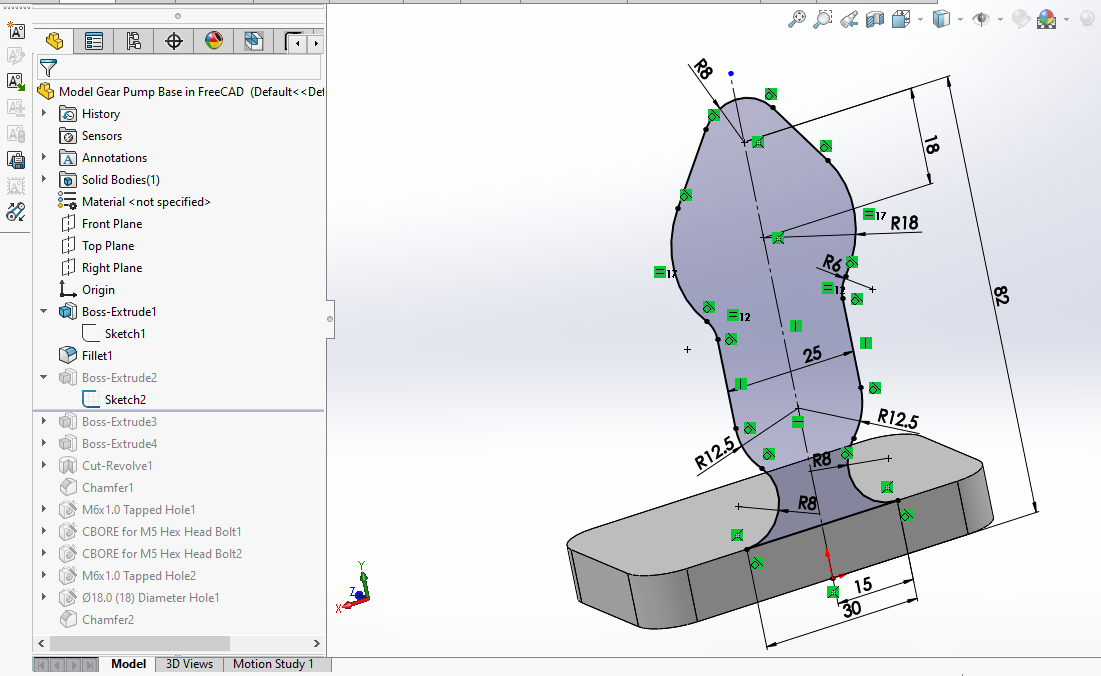Image resolution: width=1101 pixels, height=676 pixels.
Task: Collapse the Boss-Extrude1 feature
Action: [x=44, y=312]
